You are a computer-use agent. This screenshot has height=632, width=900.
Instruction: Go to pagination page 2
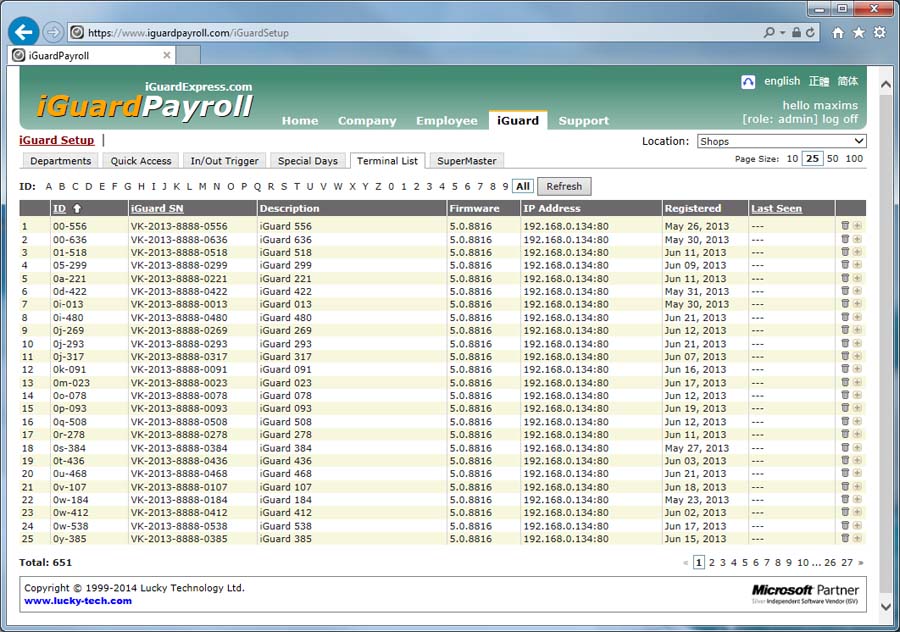point(712,563)
